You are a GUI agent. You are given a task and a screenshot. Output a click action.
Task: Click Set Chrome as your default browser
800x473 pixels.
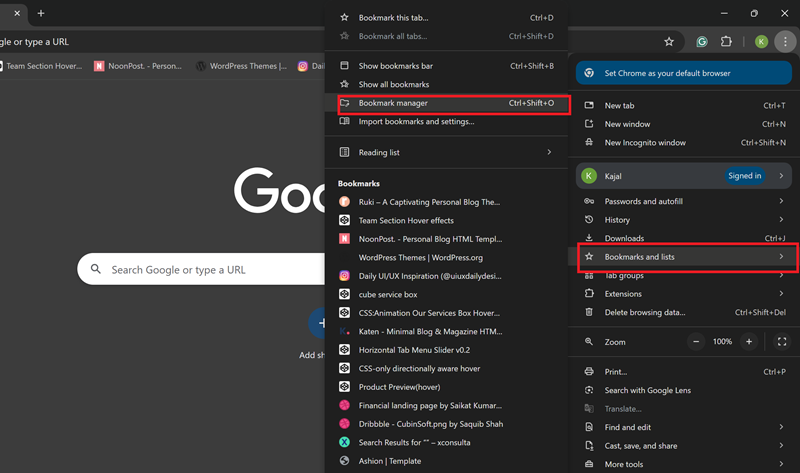click(684, 73)
